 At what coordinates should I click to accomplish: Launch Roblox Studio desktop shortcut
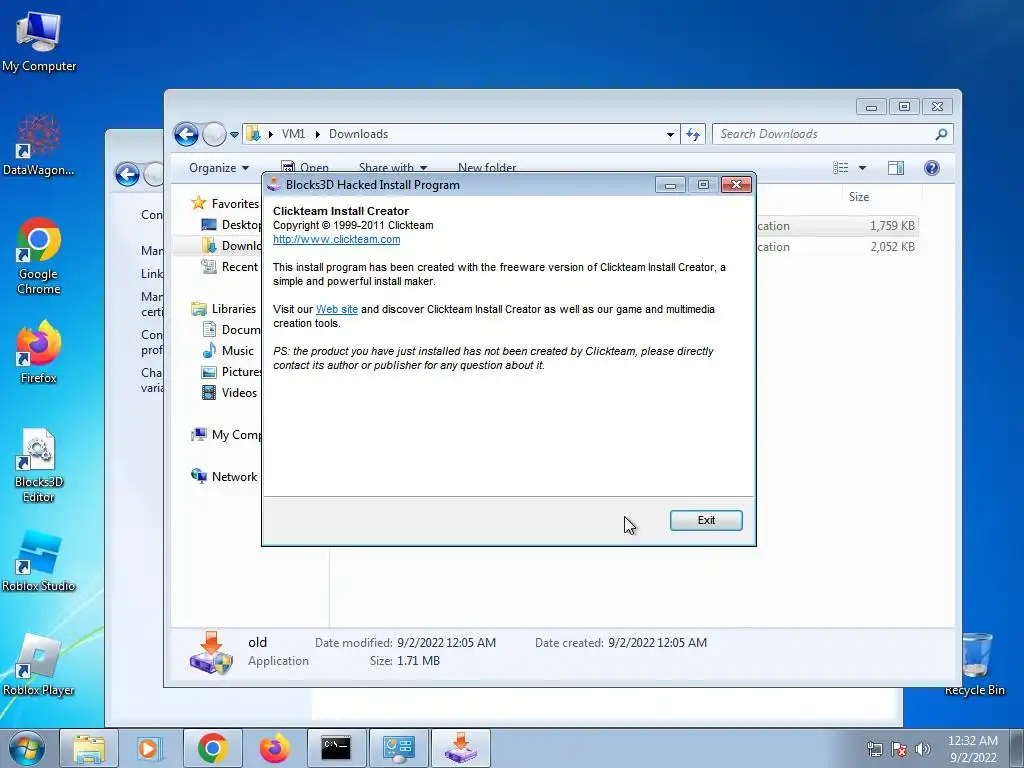(x=39, y=562)
